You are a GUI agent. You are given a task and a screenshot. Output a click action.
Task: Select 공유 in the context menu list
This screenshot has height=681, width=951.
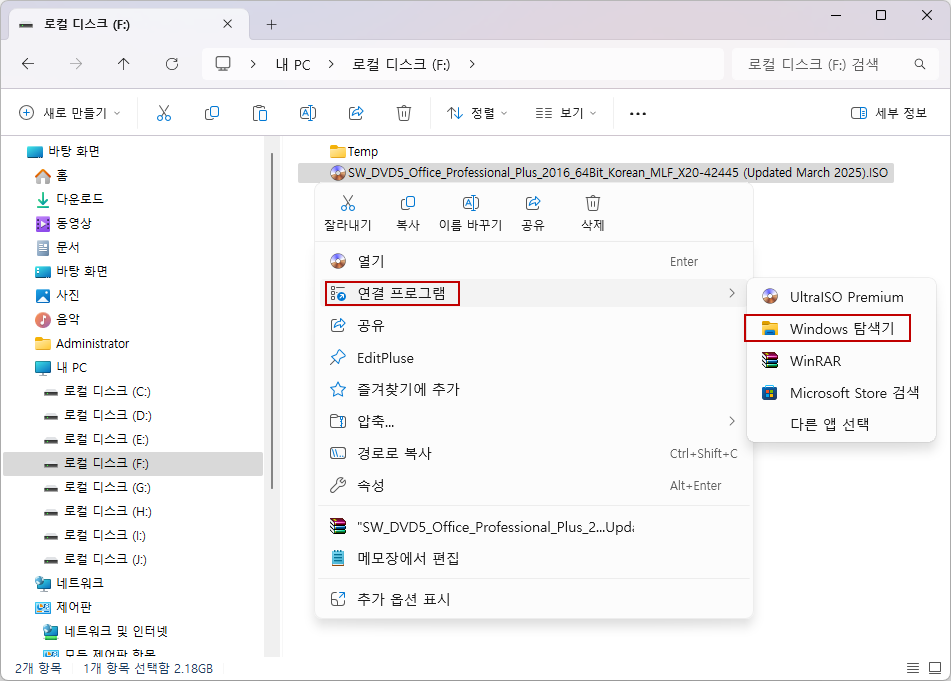pyautogui.click(x=534, y=326)
